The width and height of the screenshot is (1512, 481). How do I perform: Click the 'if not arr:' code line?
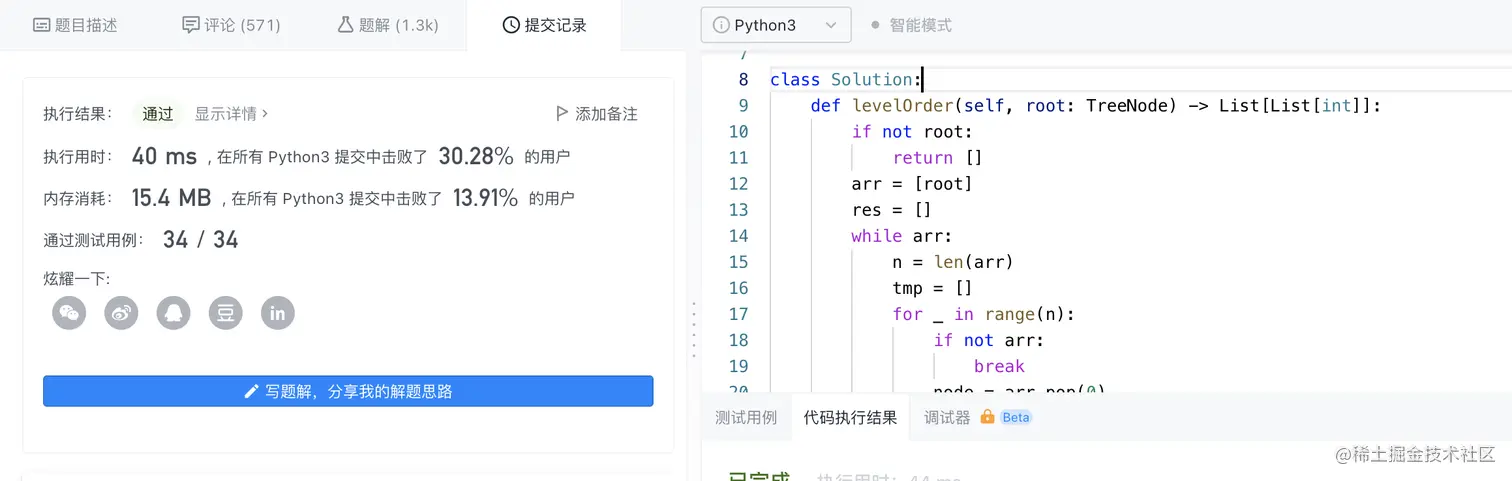coord(989,340)
